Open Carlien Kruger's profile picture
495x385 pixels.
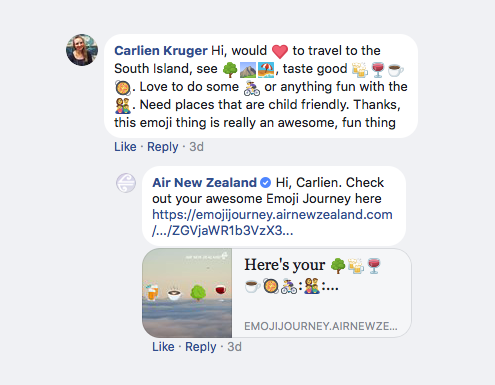click(x=82, y=50)
